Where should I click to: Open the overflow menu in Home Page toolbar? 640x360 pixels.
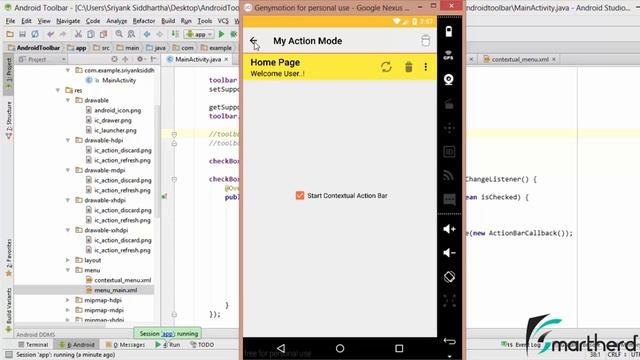pos(426,67)
